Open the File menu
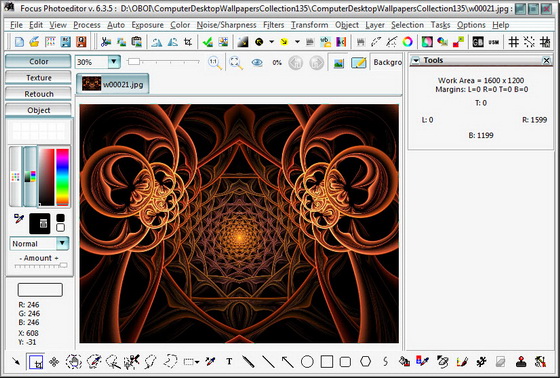560x378 pixels. tap(16, 25)
